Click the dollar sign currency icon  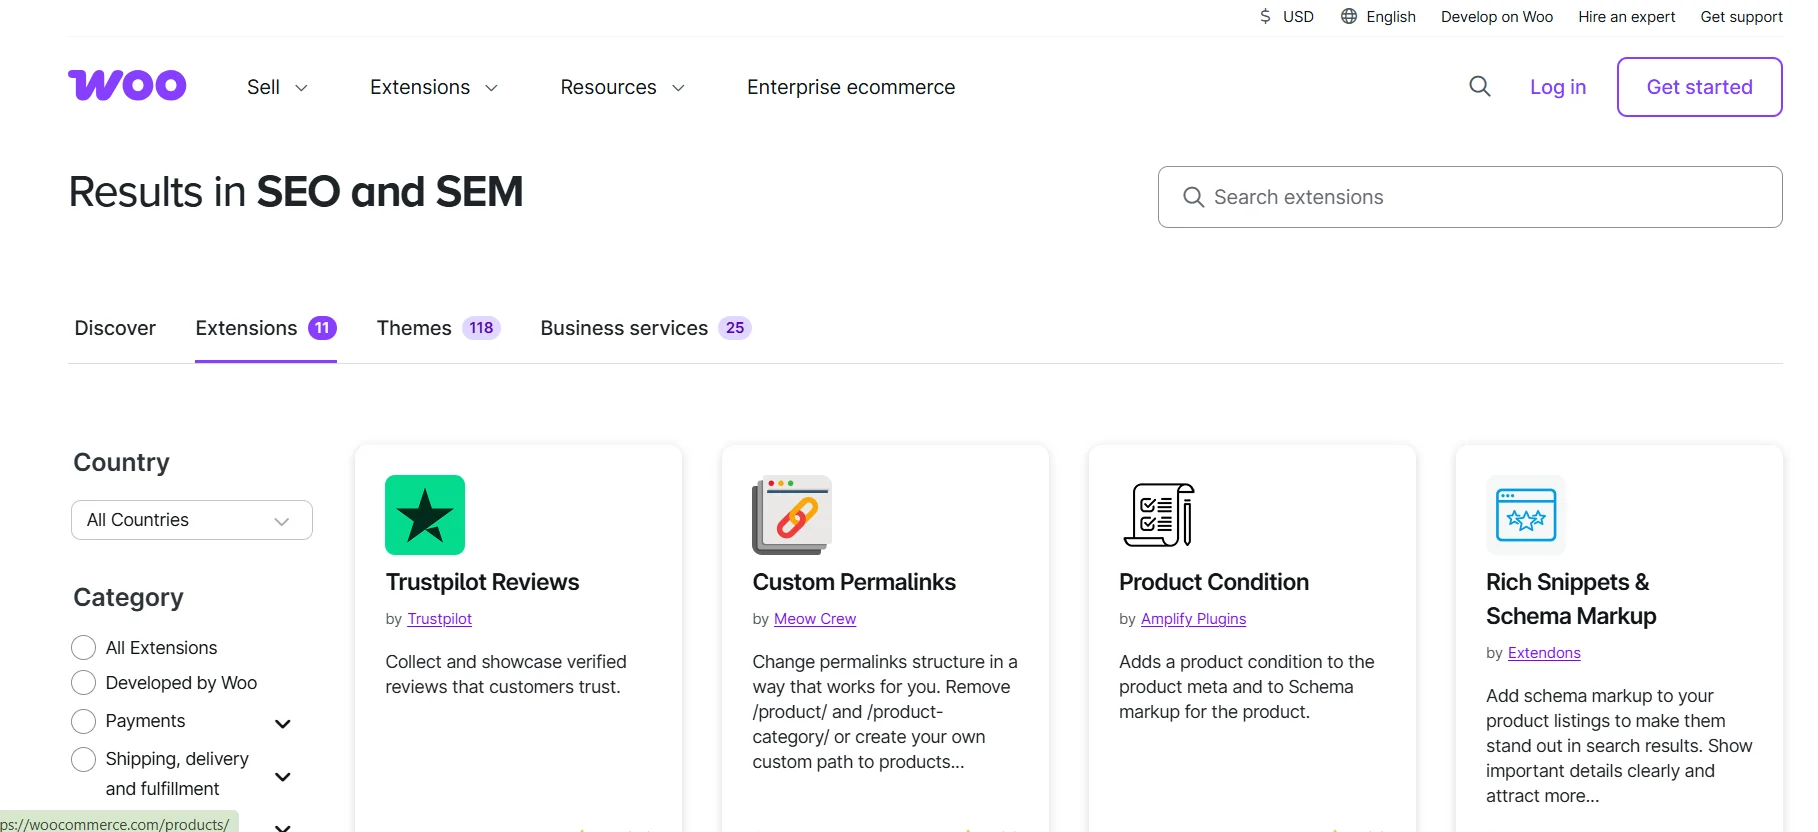(x=1265, y=16)
